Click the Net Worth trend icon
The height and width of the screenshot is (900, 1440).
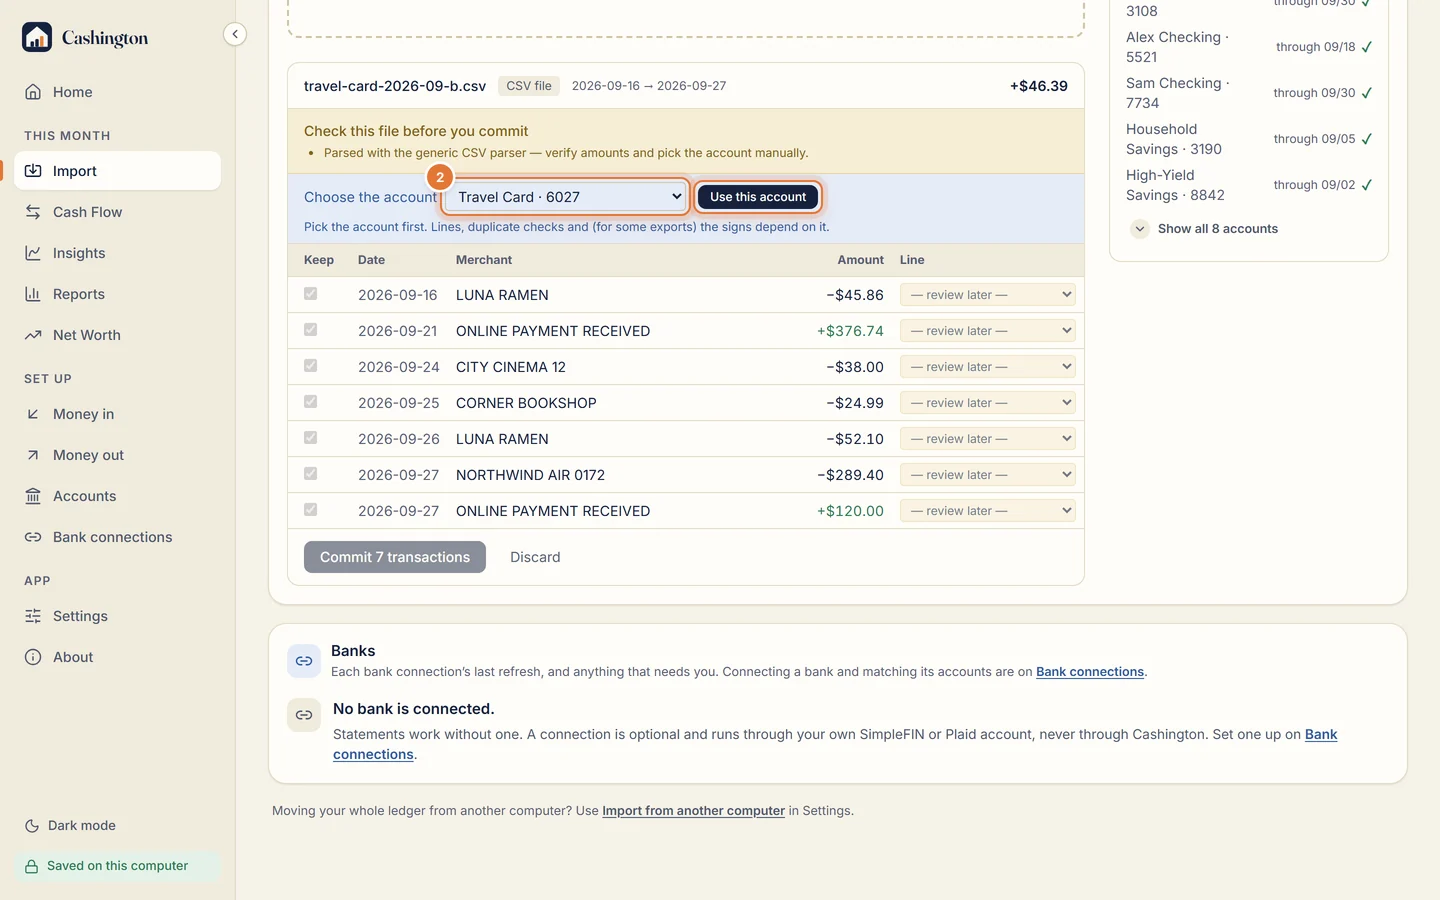(x=33, y=335)
